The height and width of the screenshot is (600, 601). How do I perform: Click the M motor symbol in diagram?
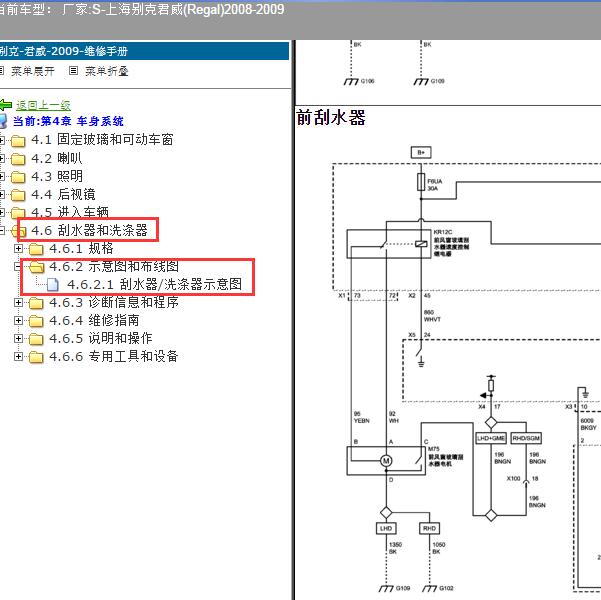[386, 461]
